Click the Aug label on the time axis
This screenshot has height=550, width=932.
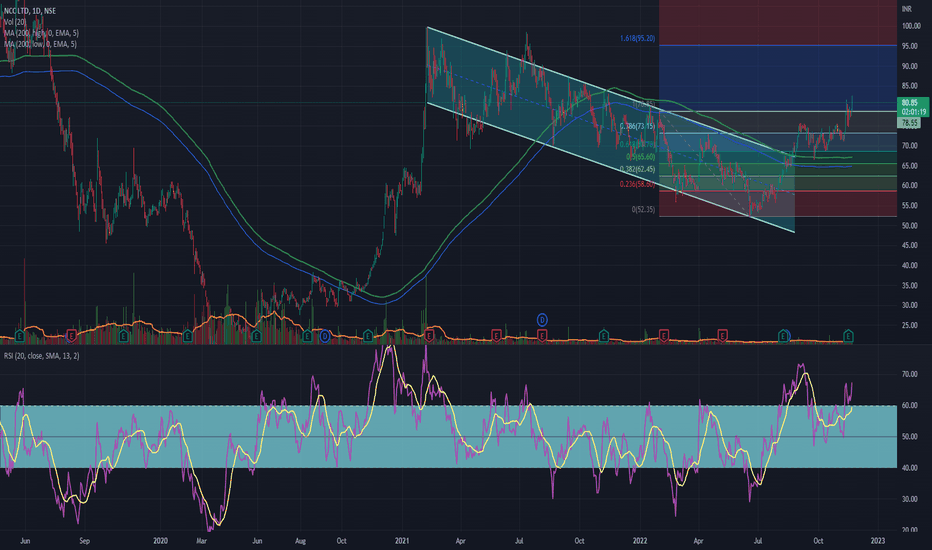coord(300,540)
